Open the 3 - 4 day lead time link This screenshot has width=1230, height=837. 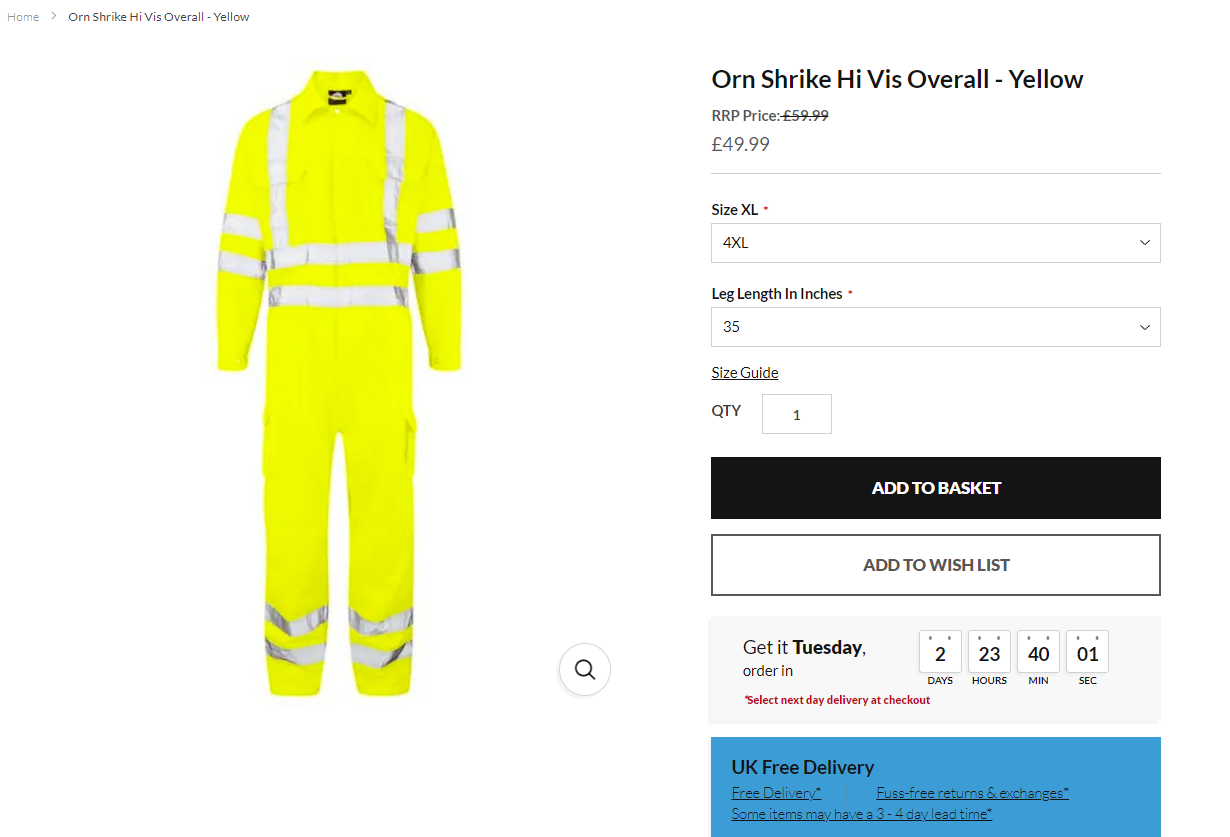(861, 814)
